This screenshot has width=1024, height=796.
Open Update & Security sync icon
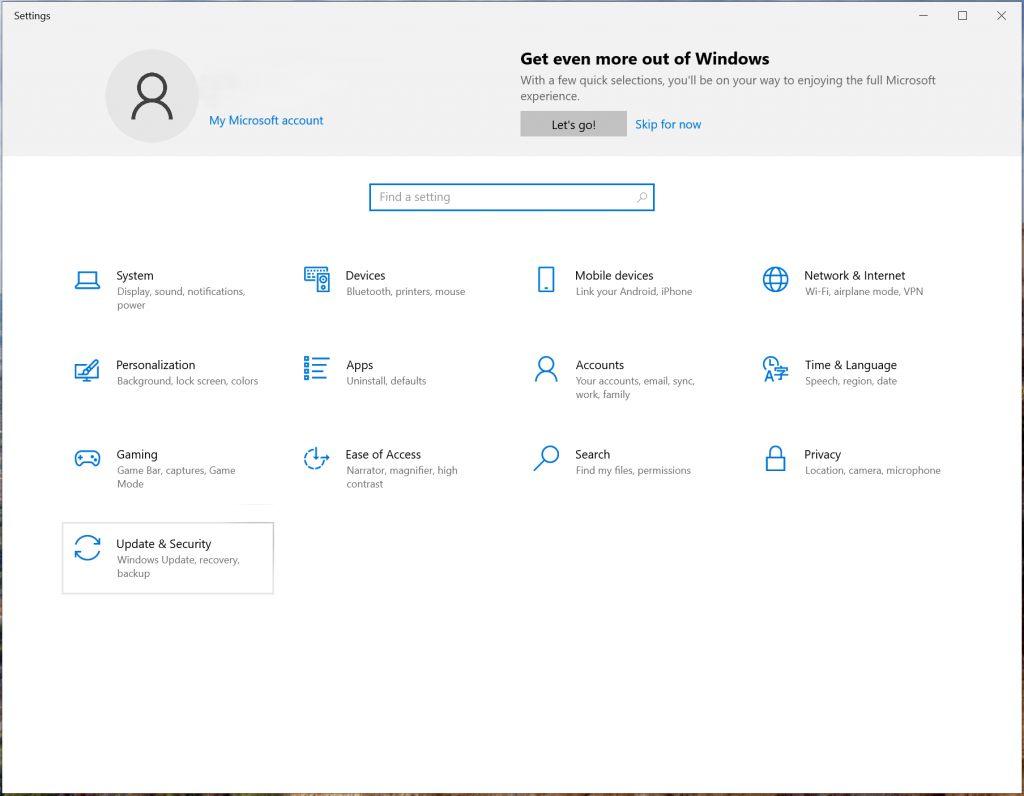click(x=87, y=548)
